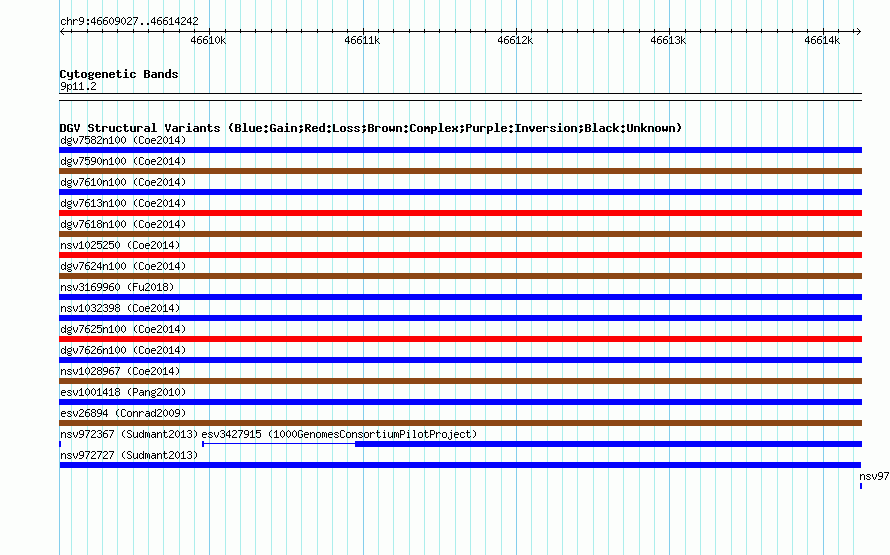Image resolution: width=890 pixels, height=555 pixels.
Task: Click the nsv1028967 (Coe2014) label
Action: [x=120, y=371]
